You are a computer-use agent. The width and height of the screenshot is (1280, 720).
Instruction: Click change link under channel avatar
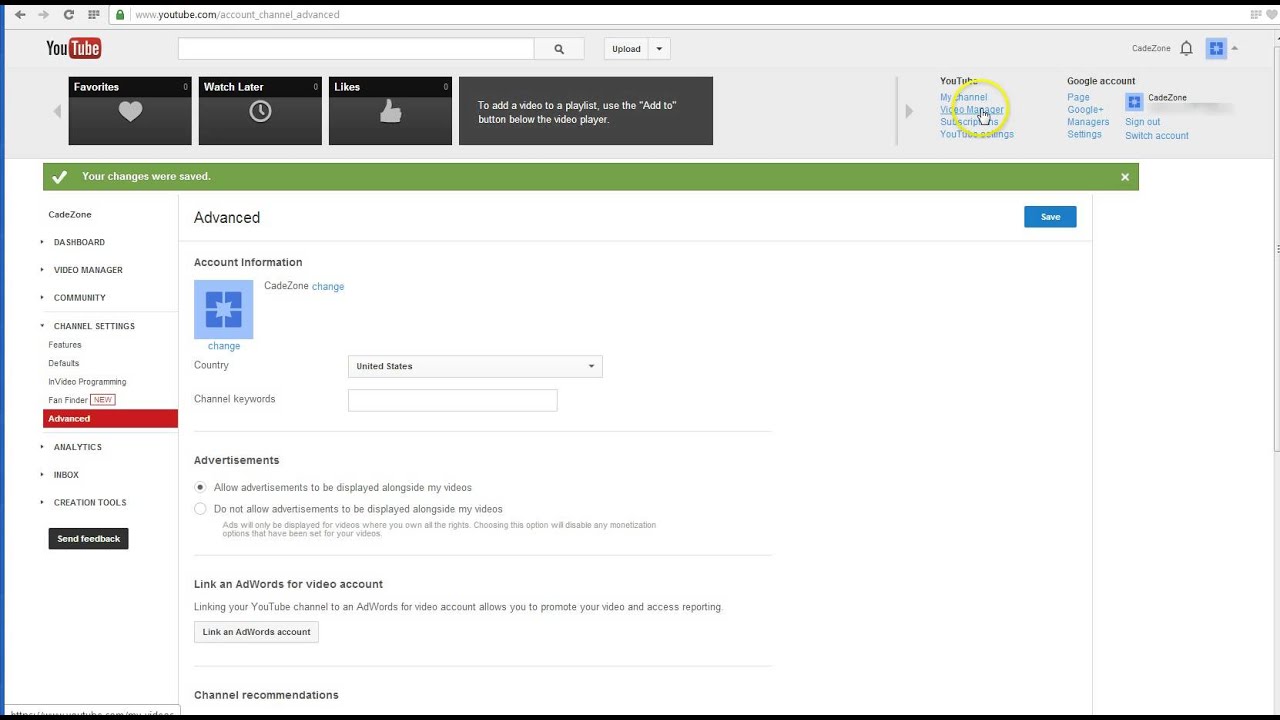(224, 346)
